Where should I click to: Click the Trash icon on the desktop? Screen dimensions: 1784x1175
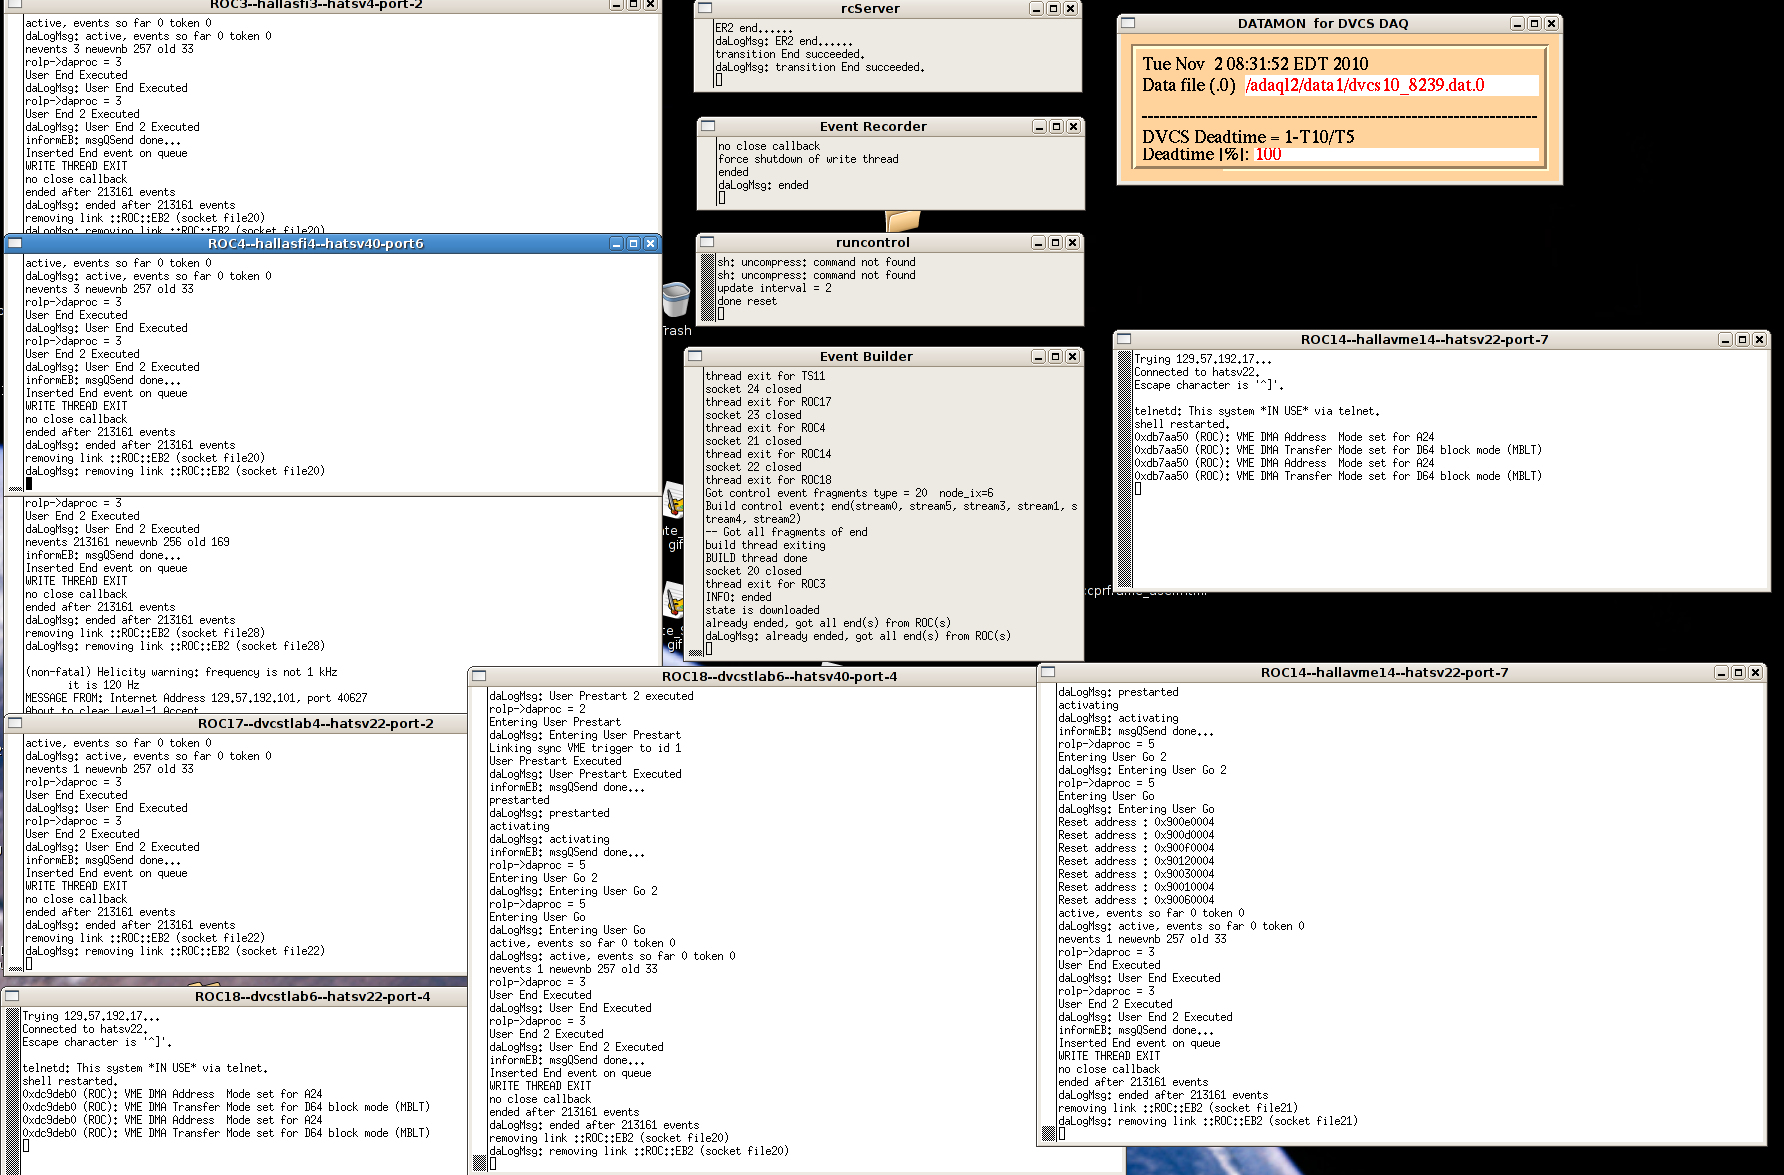click(x=676, y=300)
